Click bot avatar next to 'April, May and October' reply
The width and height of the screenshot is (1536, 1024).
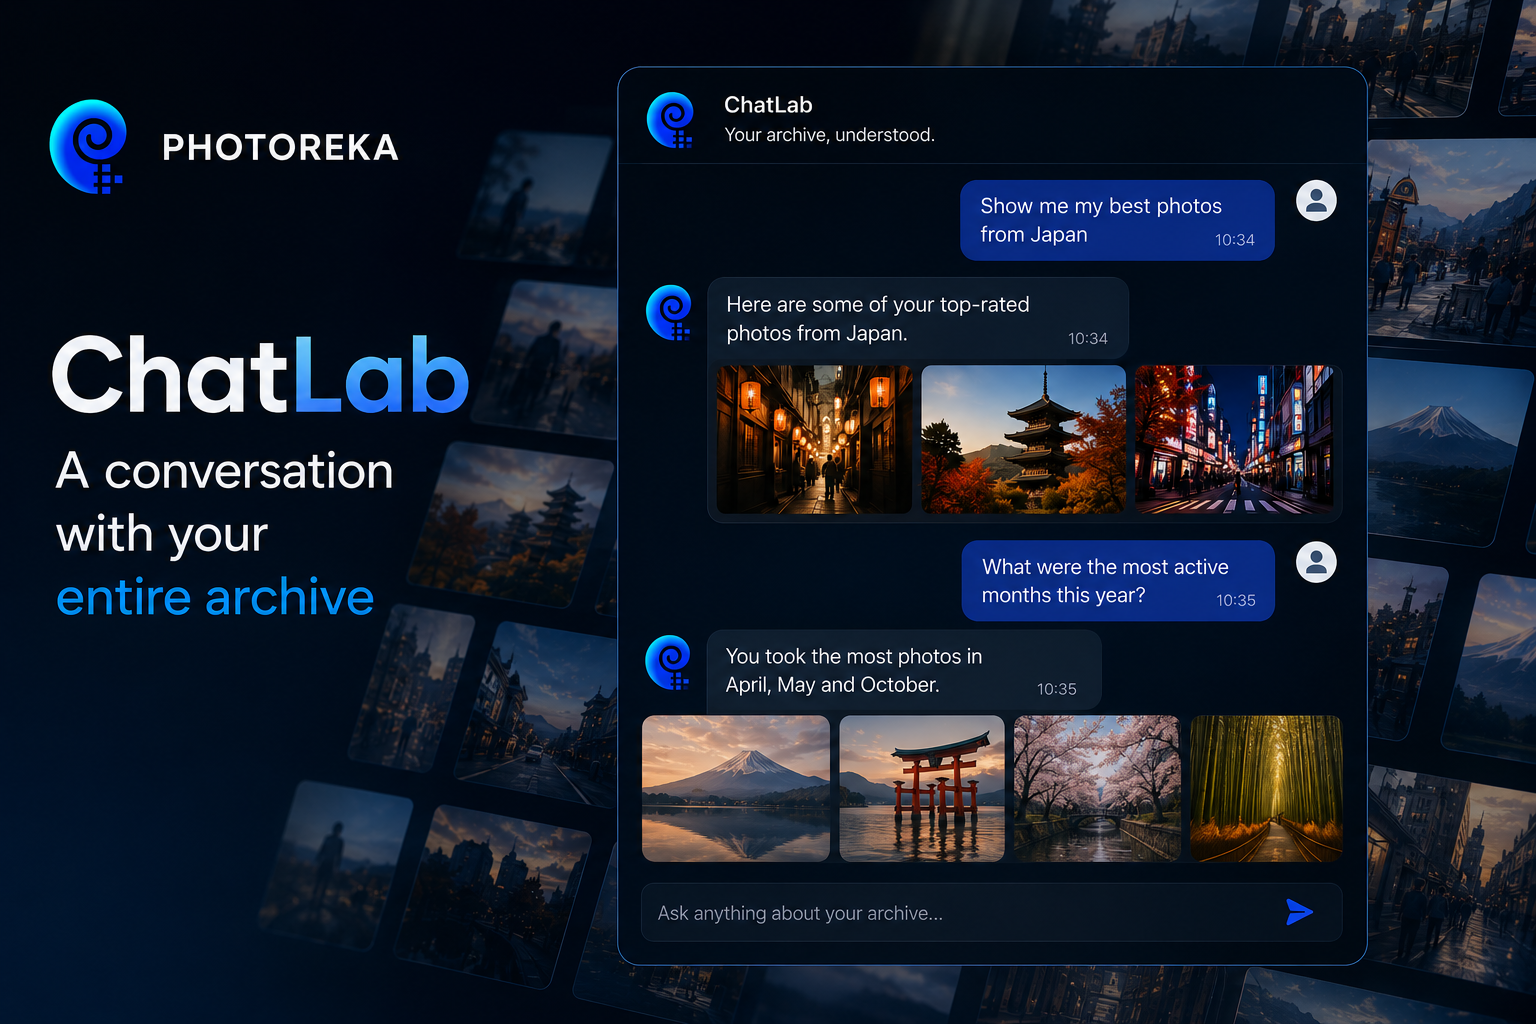pyautogui.click(x=669, y=662)
